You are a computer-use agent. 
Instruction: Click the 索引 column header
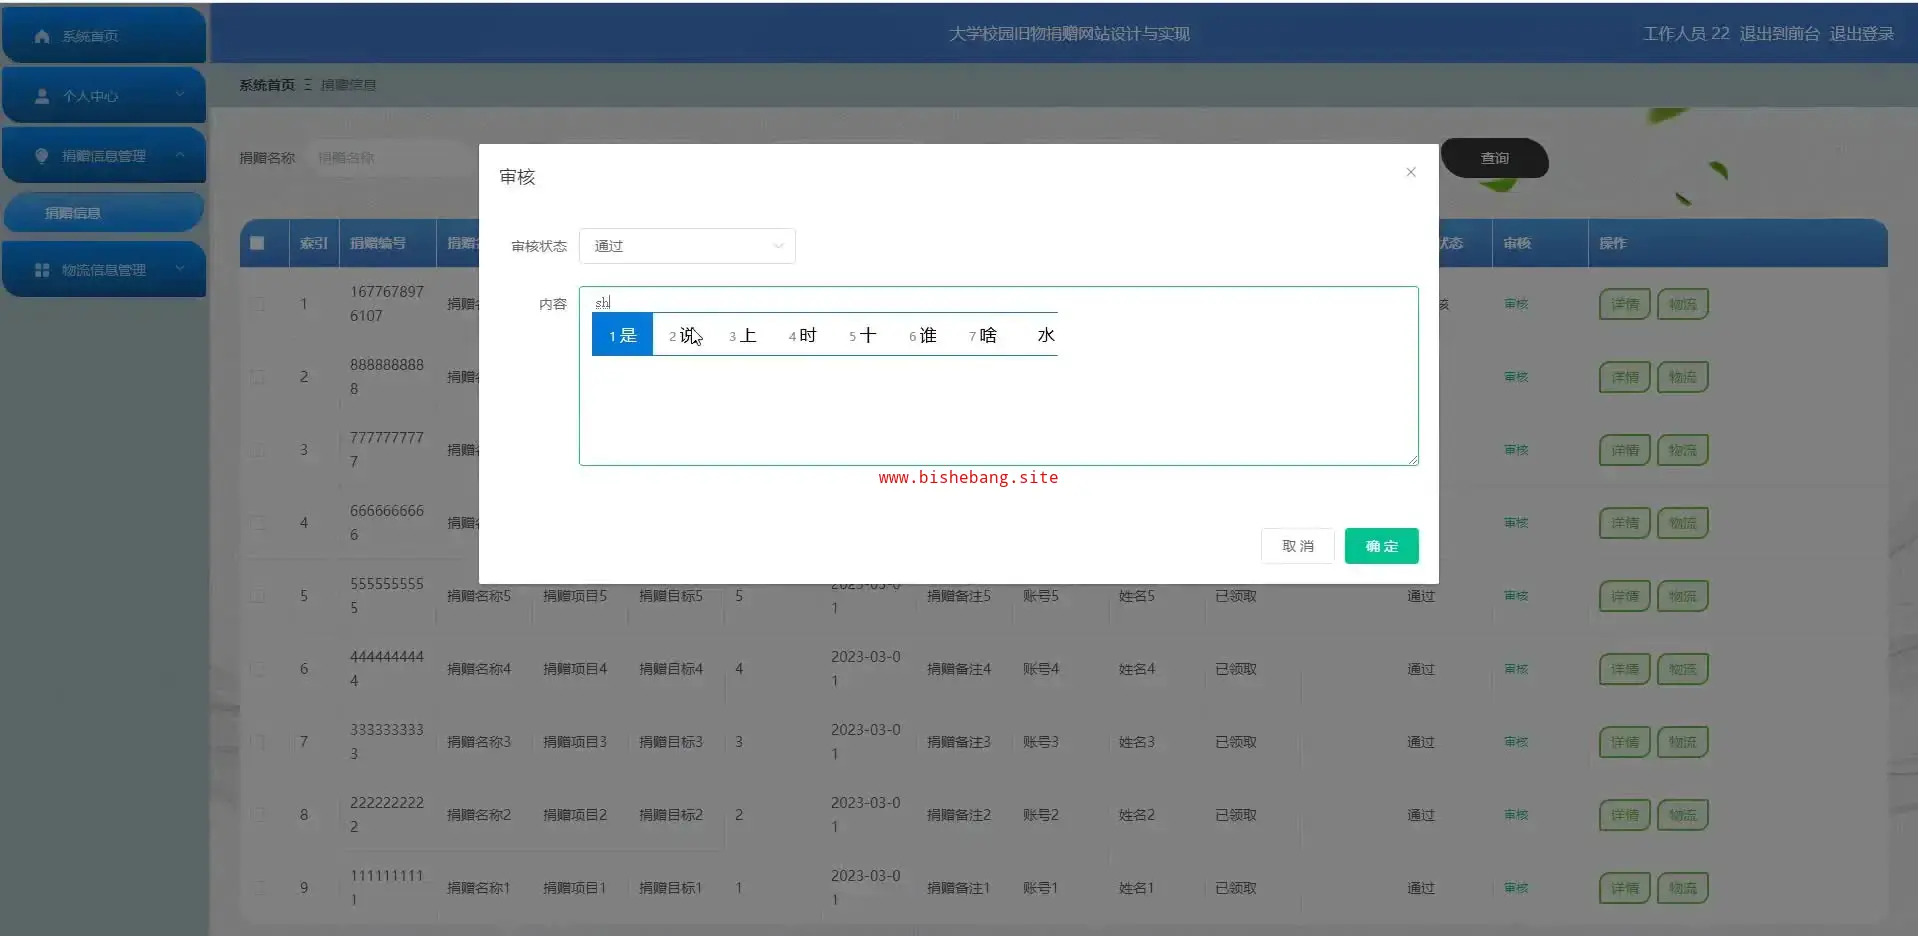(x=314, y=243)
